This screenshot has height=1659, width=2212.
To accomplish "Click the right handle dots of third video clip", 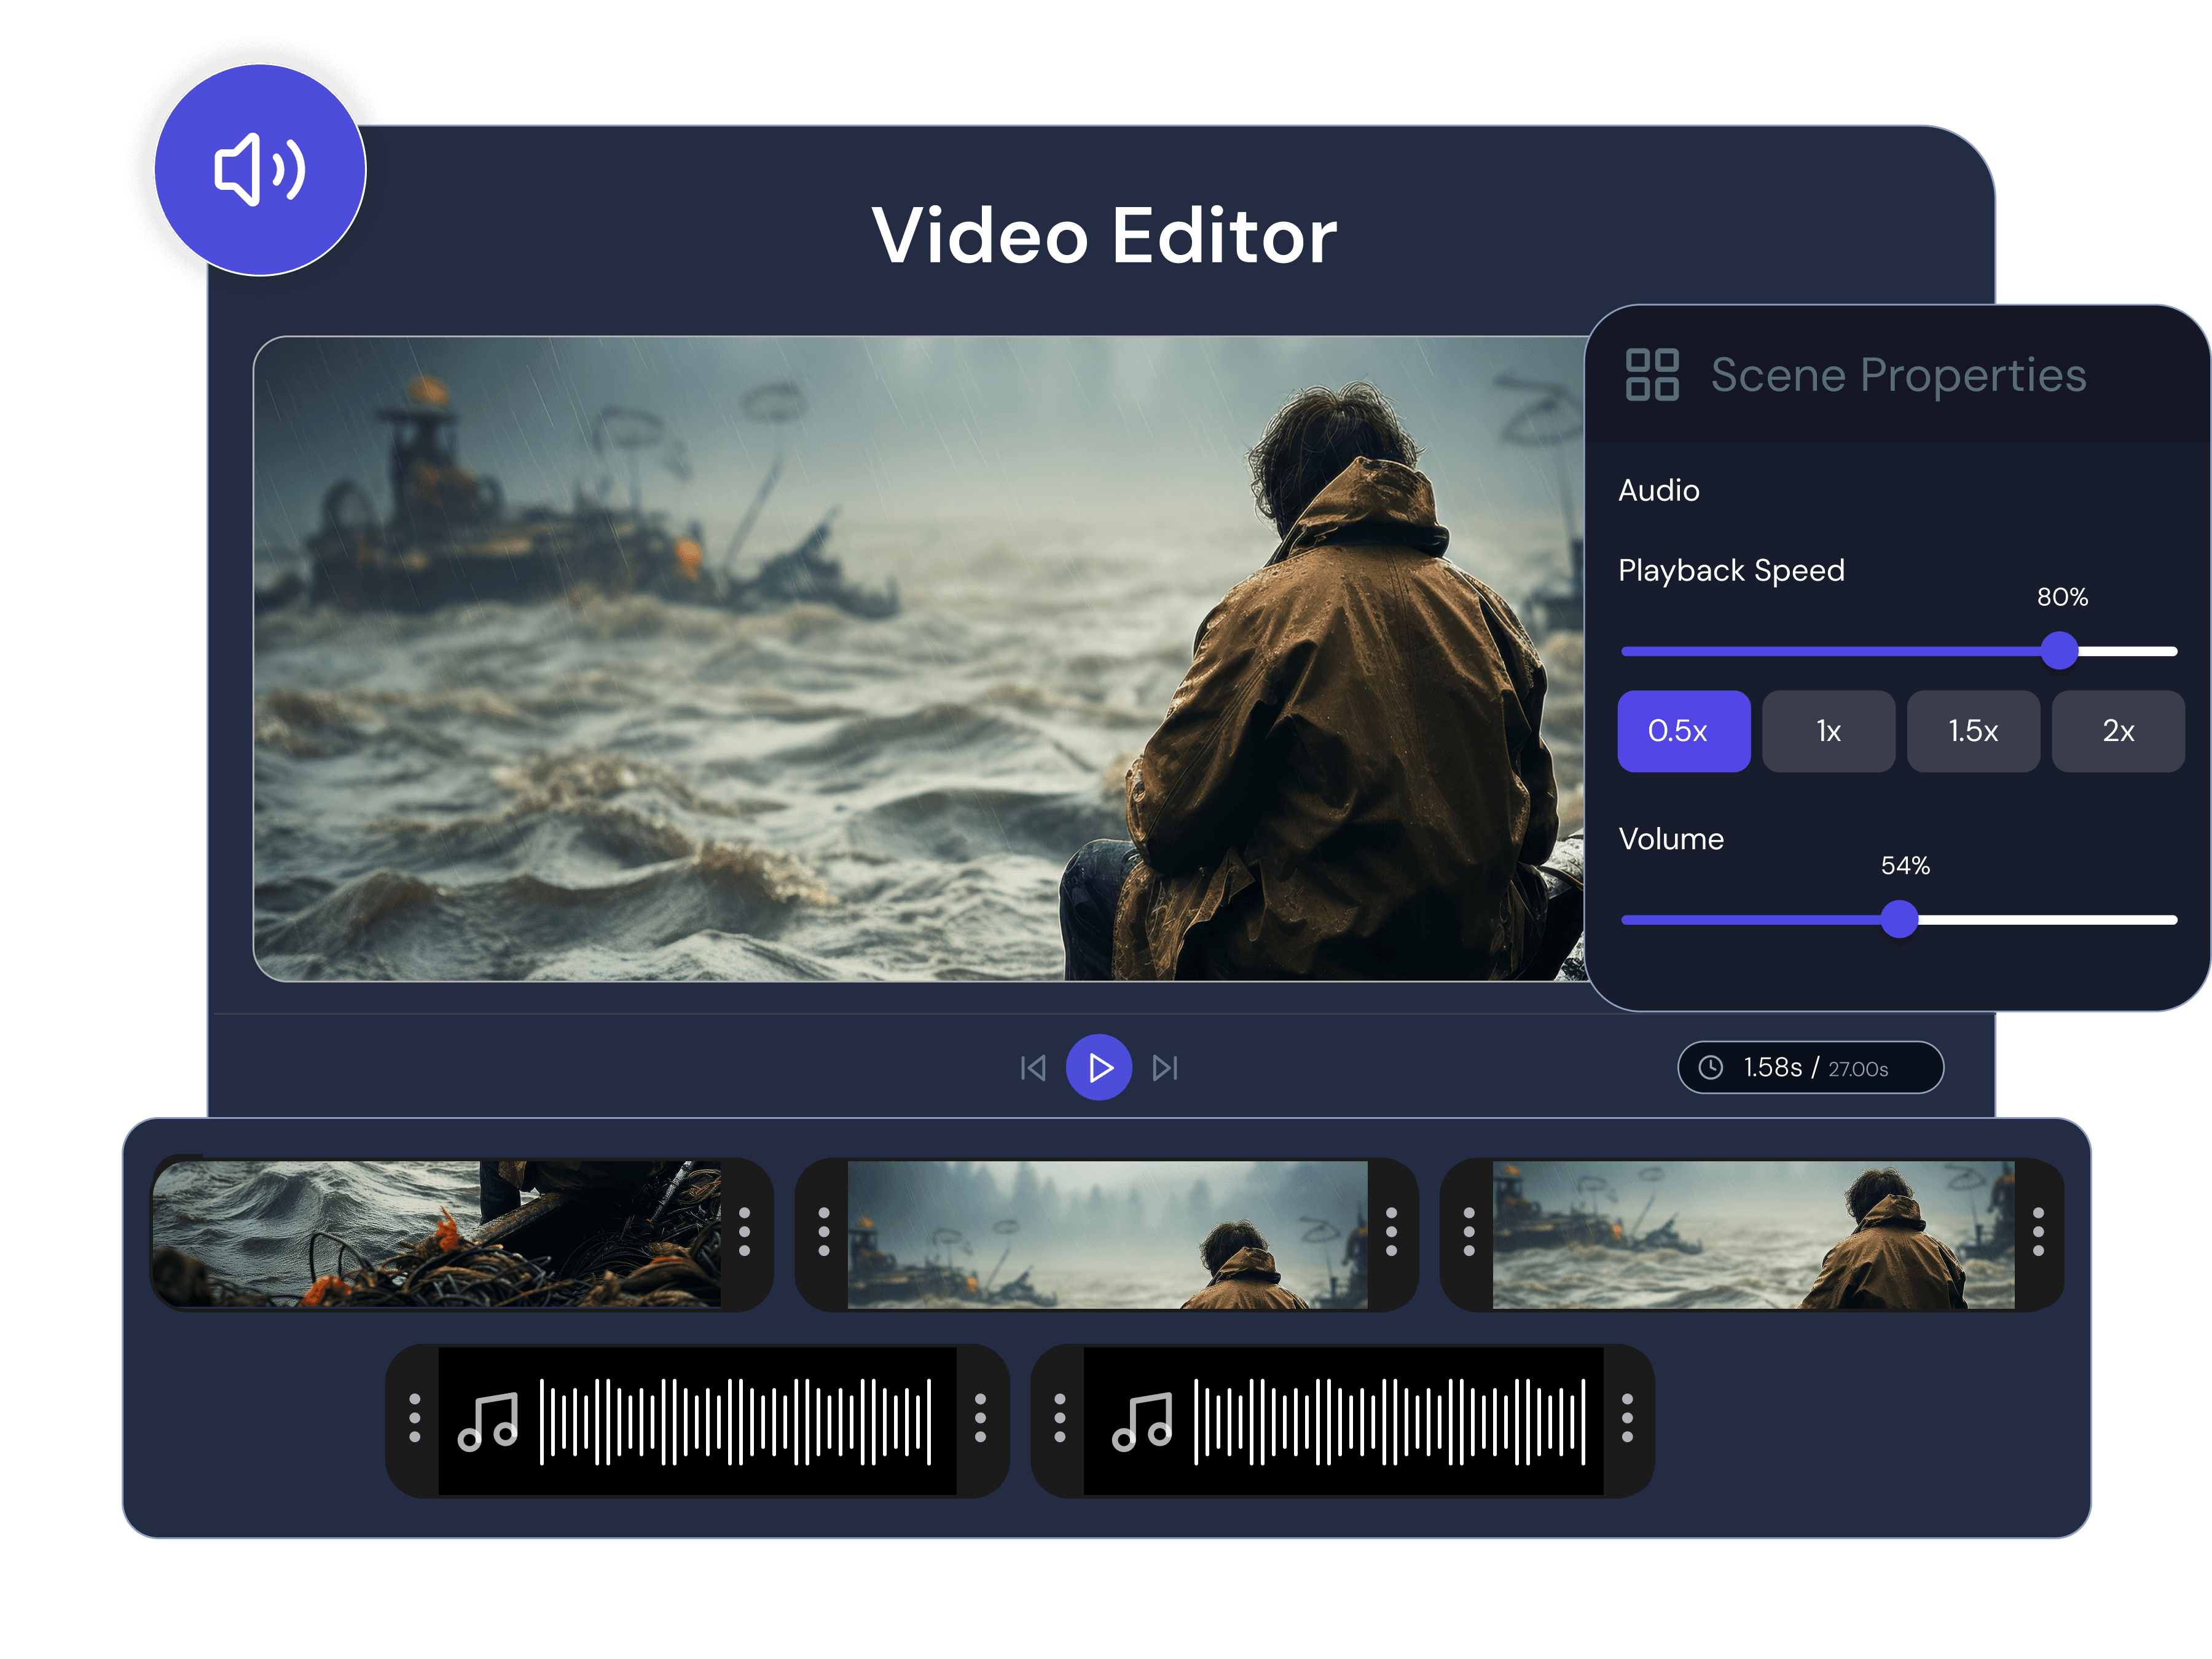I will (2038, 1231).
